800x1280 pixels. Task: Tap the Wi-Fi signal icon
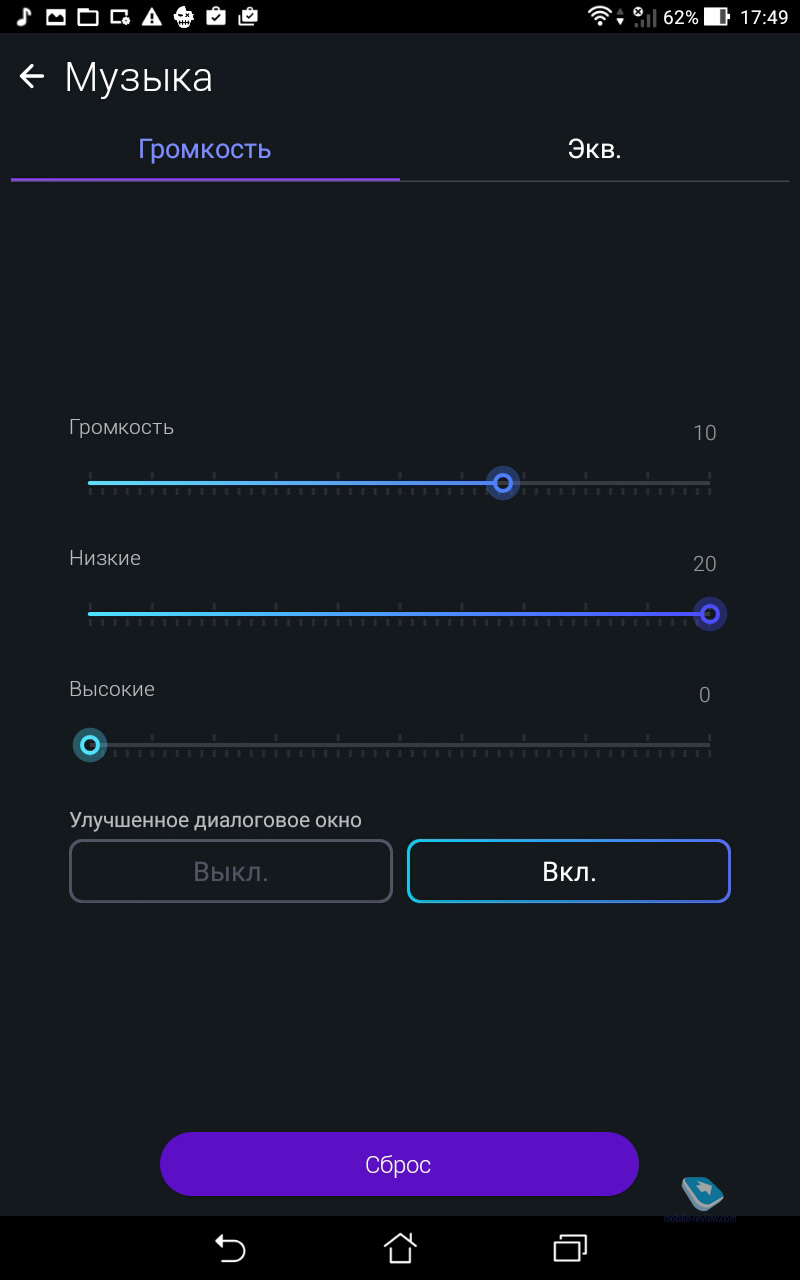(599, 16)
